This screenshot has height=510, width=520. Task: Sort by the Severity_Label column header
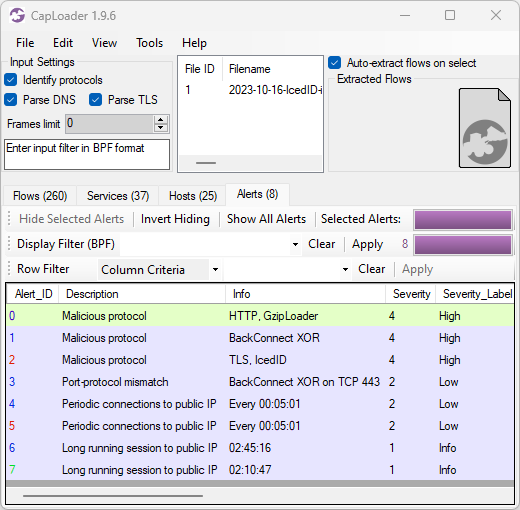475,294
